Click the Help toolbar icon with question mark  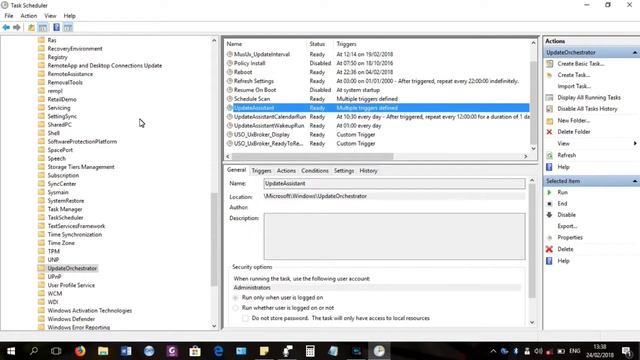click(56, 27)
